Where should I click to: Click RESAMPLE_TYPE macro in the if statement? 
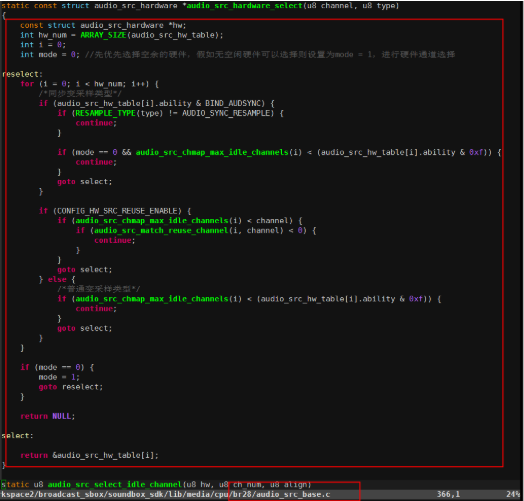[x=105, y=113]
